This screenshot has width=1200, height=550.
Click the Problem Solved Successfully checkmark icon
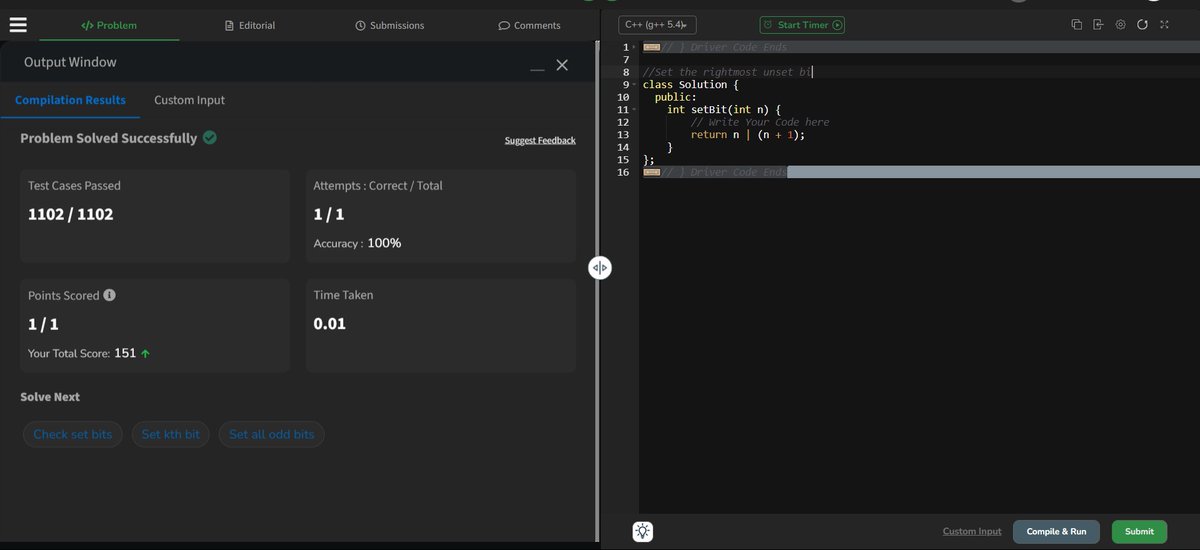pyautogui.click(x=210, y=138)
